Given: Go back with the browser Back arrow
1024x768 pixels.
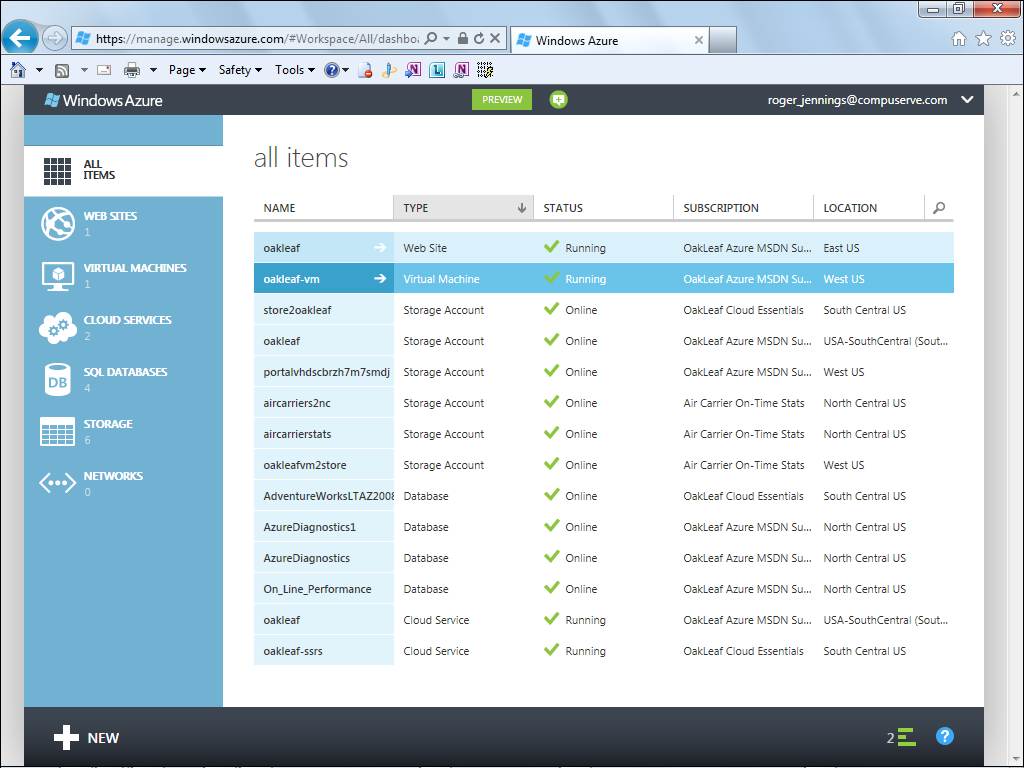Looking at the screenshot, I should (20, 38).
